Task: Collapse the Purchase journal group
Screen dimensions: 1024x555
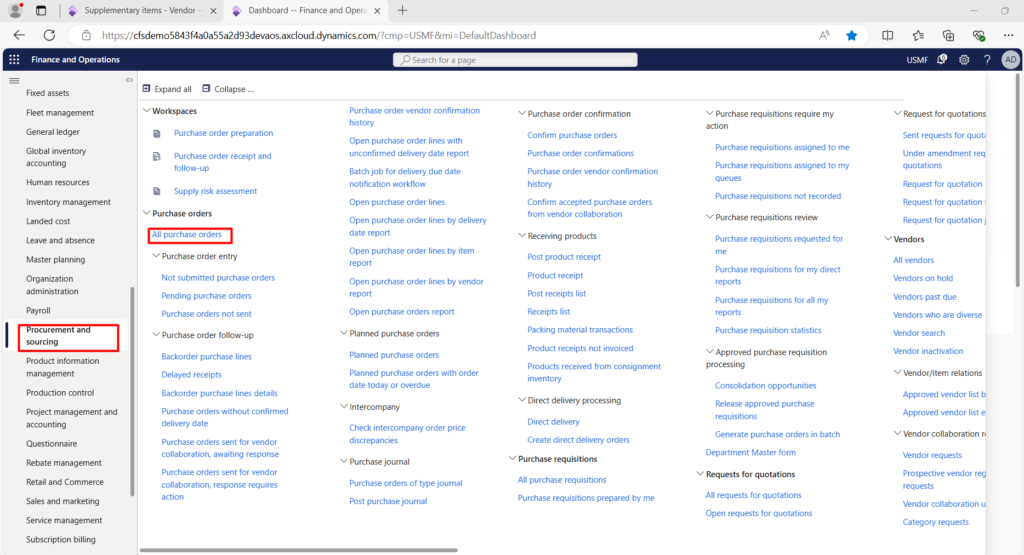Action: [344, 461]
